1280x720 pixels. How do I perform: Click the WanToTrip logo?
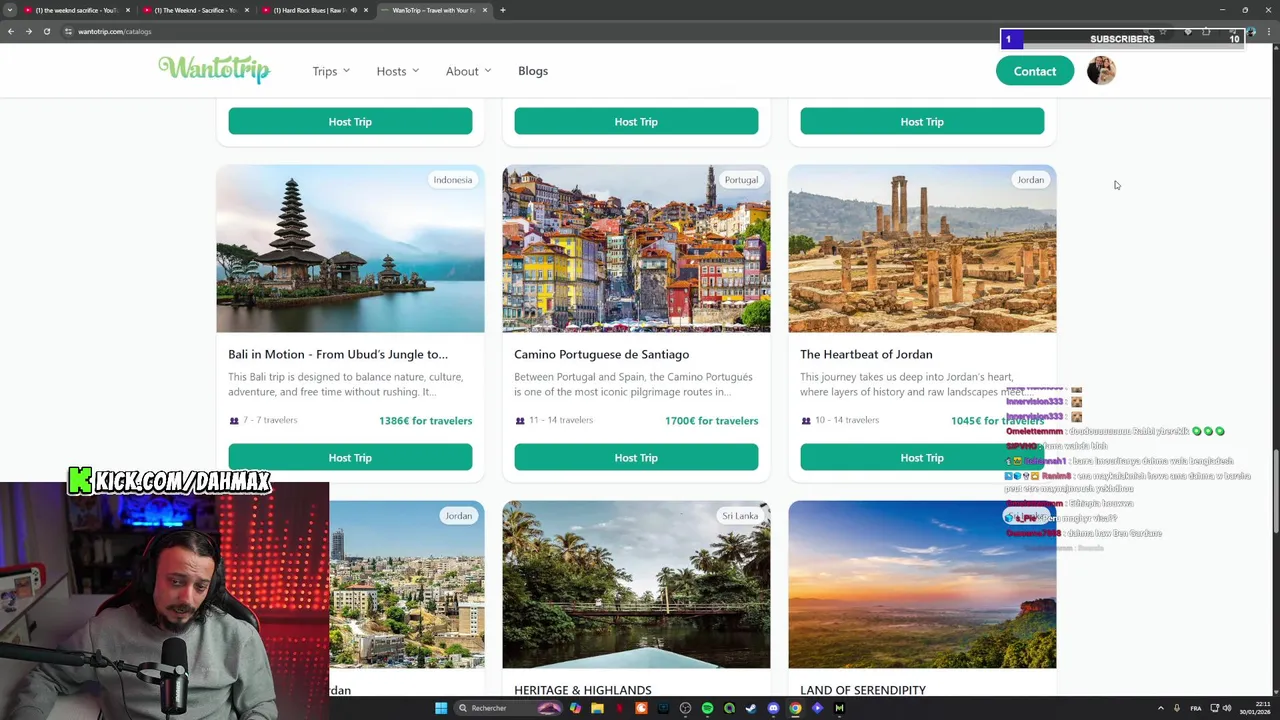[214, 69]
